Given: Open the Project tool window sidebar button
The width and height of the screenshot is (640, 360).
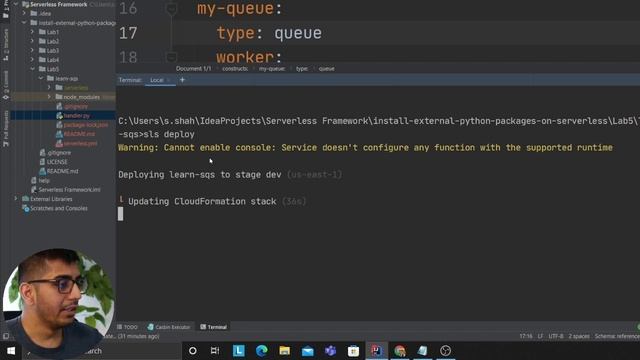Looking at the screenshot, I should tap(6, 10).
